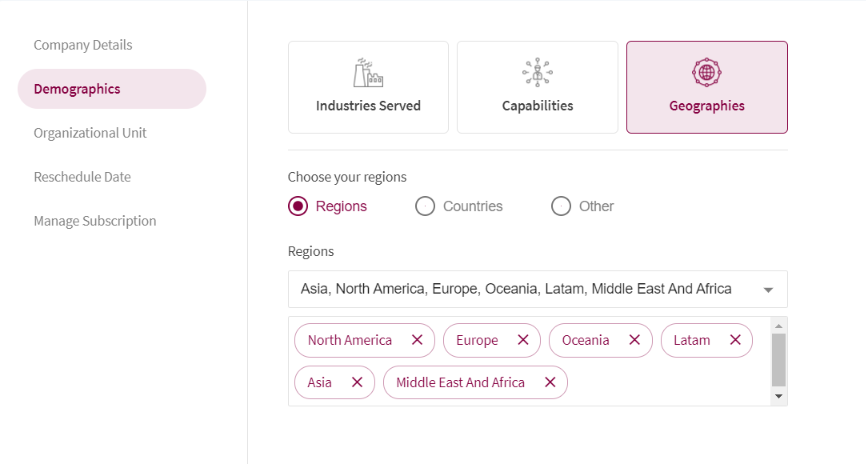
Task: Open Manage Subscription from sidebar
Action: [x=95, y=221]
